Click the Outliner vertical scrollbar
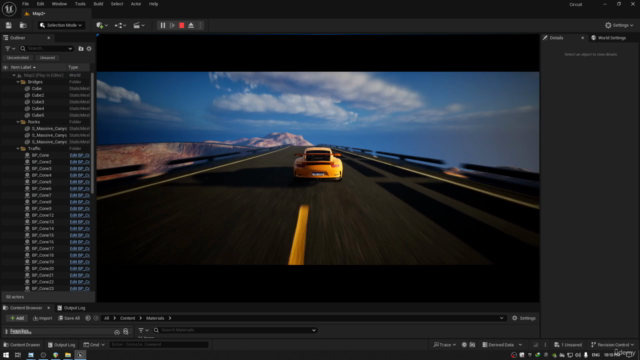 coord(93,133)
